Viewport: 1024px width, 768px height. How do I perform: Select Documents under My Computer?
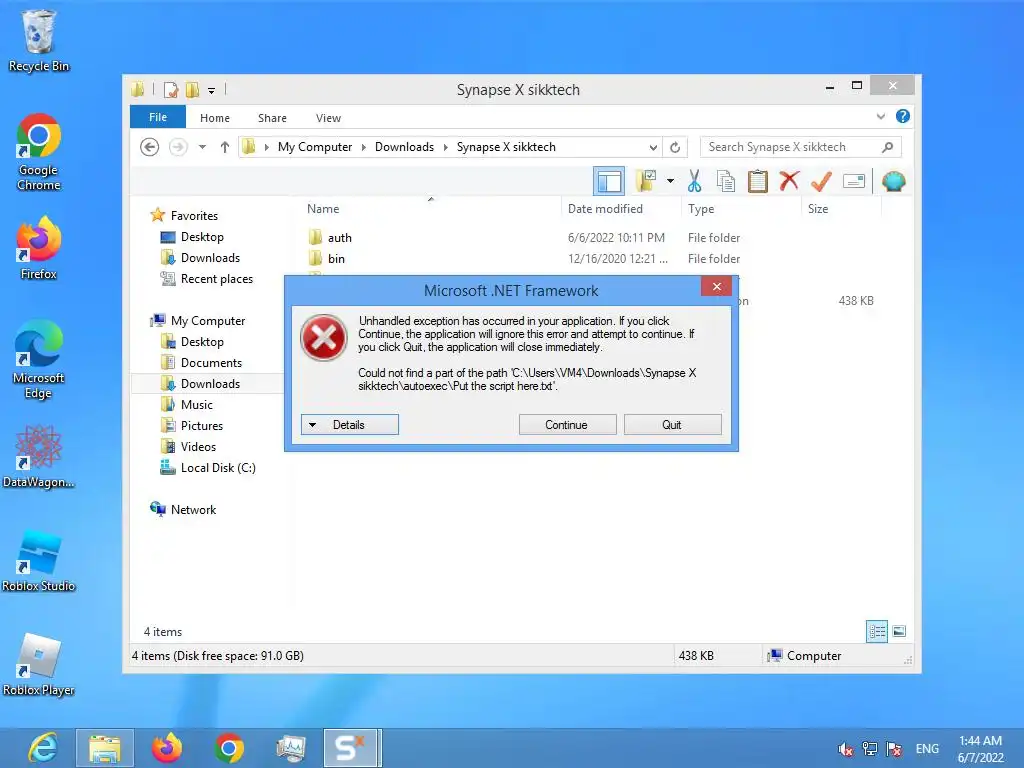[x=211, y=362]
